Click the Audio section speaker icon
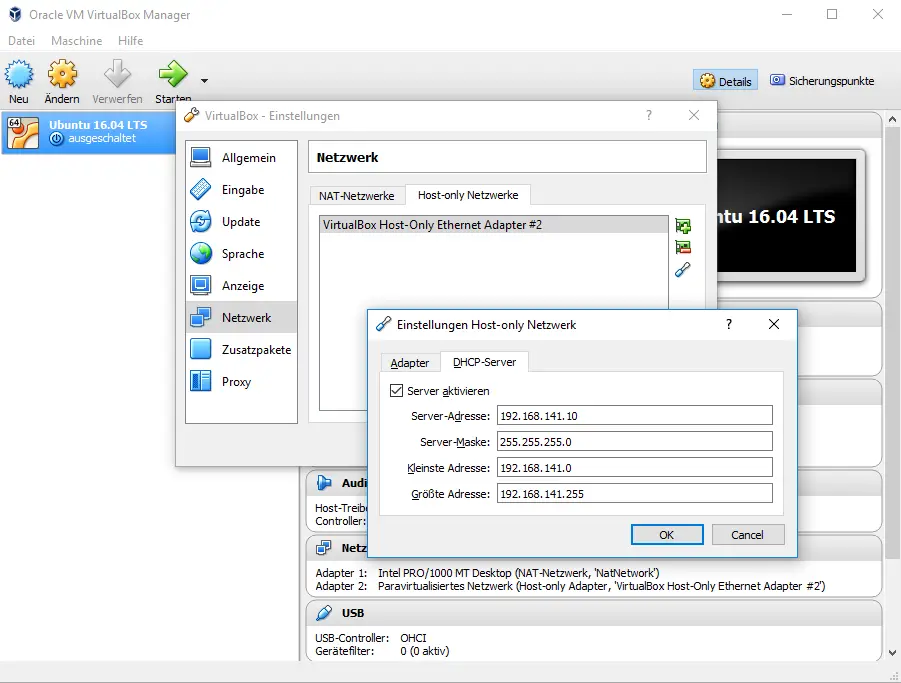 (x=324, y=483)
